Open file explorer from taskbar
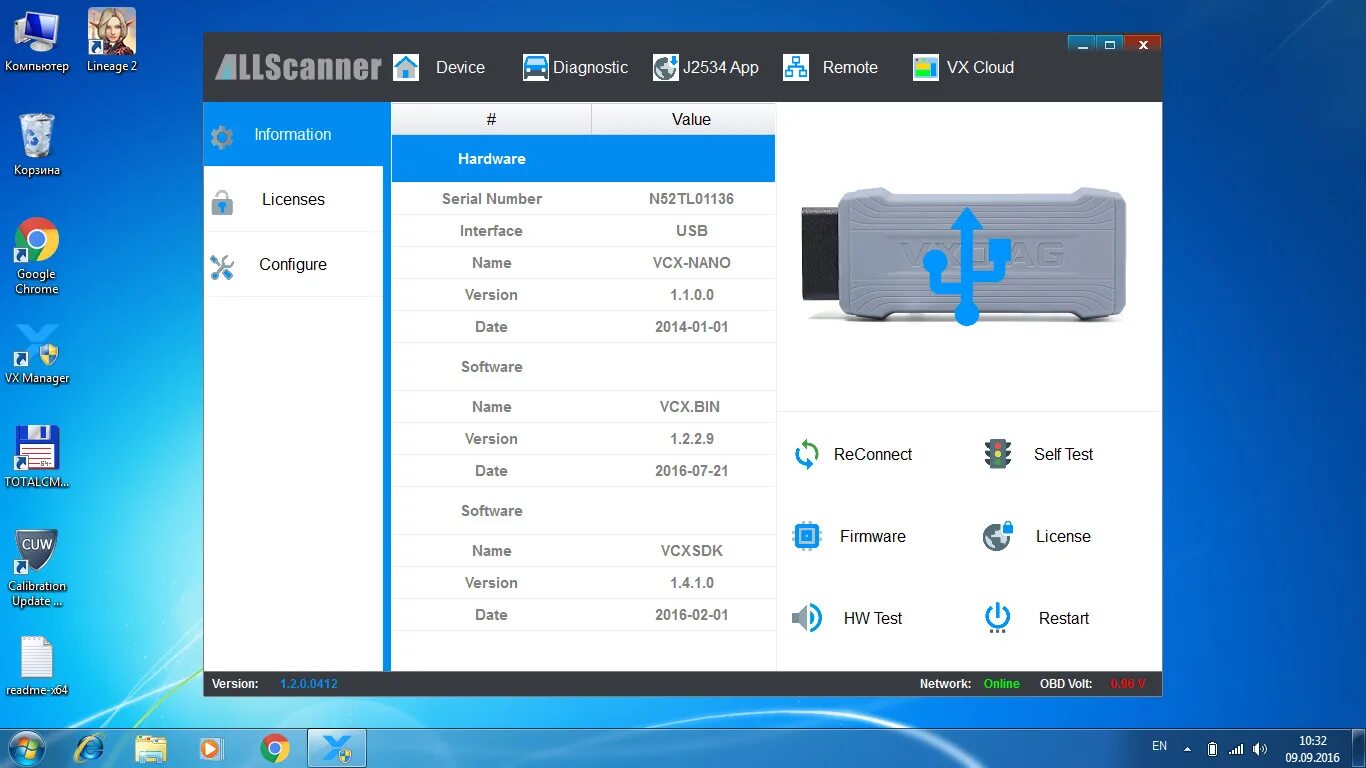 pos(151,748)
